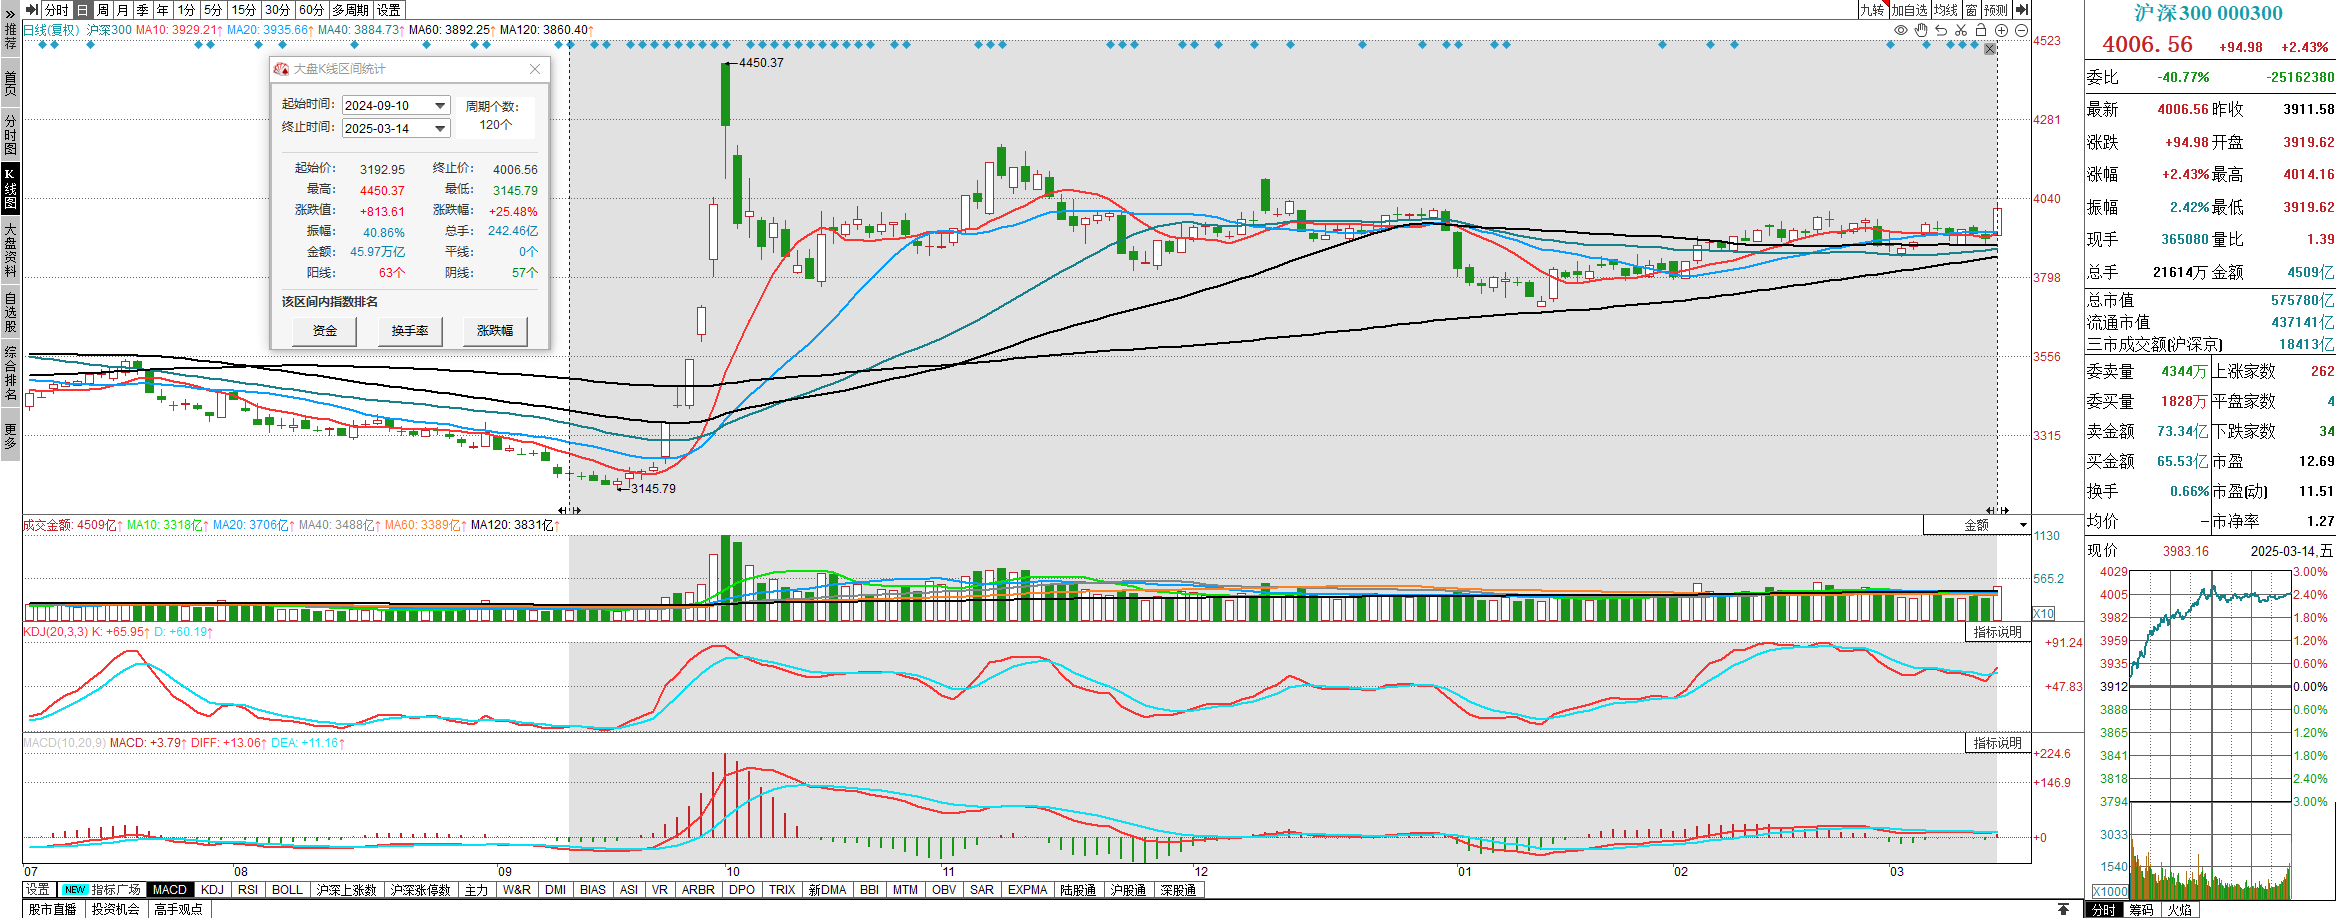Open the 大盘资料 sidebar item

coord(10,249)
